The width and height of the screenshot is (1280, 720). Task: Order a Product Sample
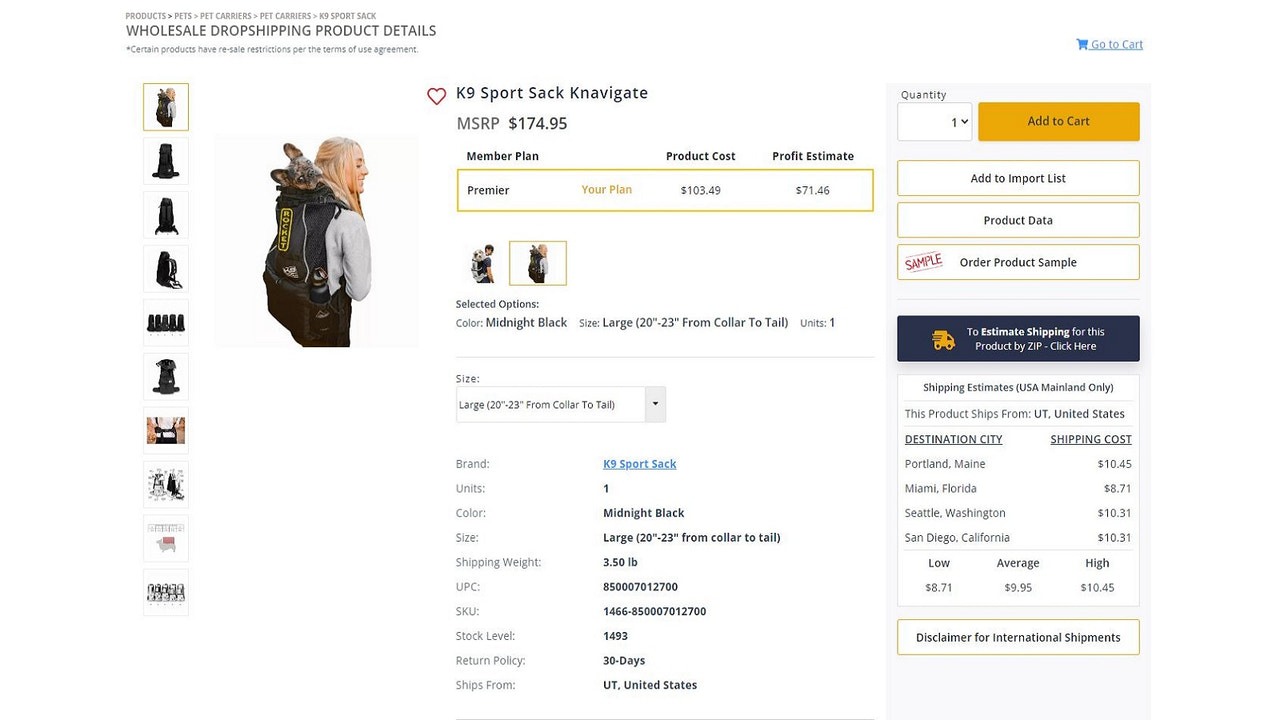1017,261
